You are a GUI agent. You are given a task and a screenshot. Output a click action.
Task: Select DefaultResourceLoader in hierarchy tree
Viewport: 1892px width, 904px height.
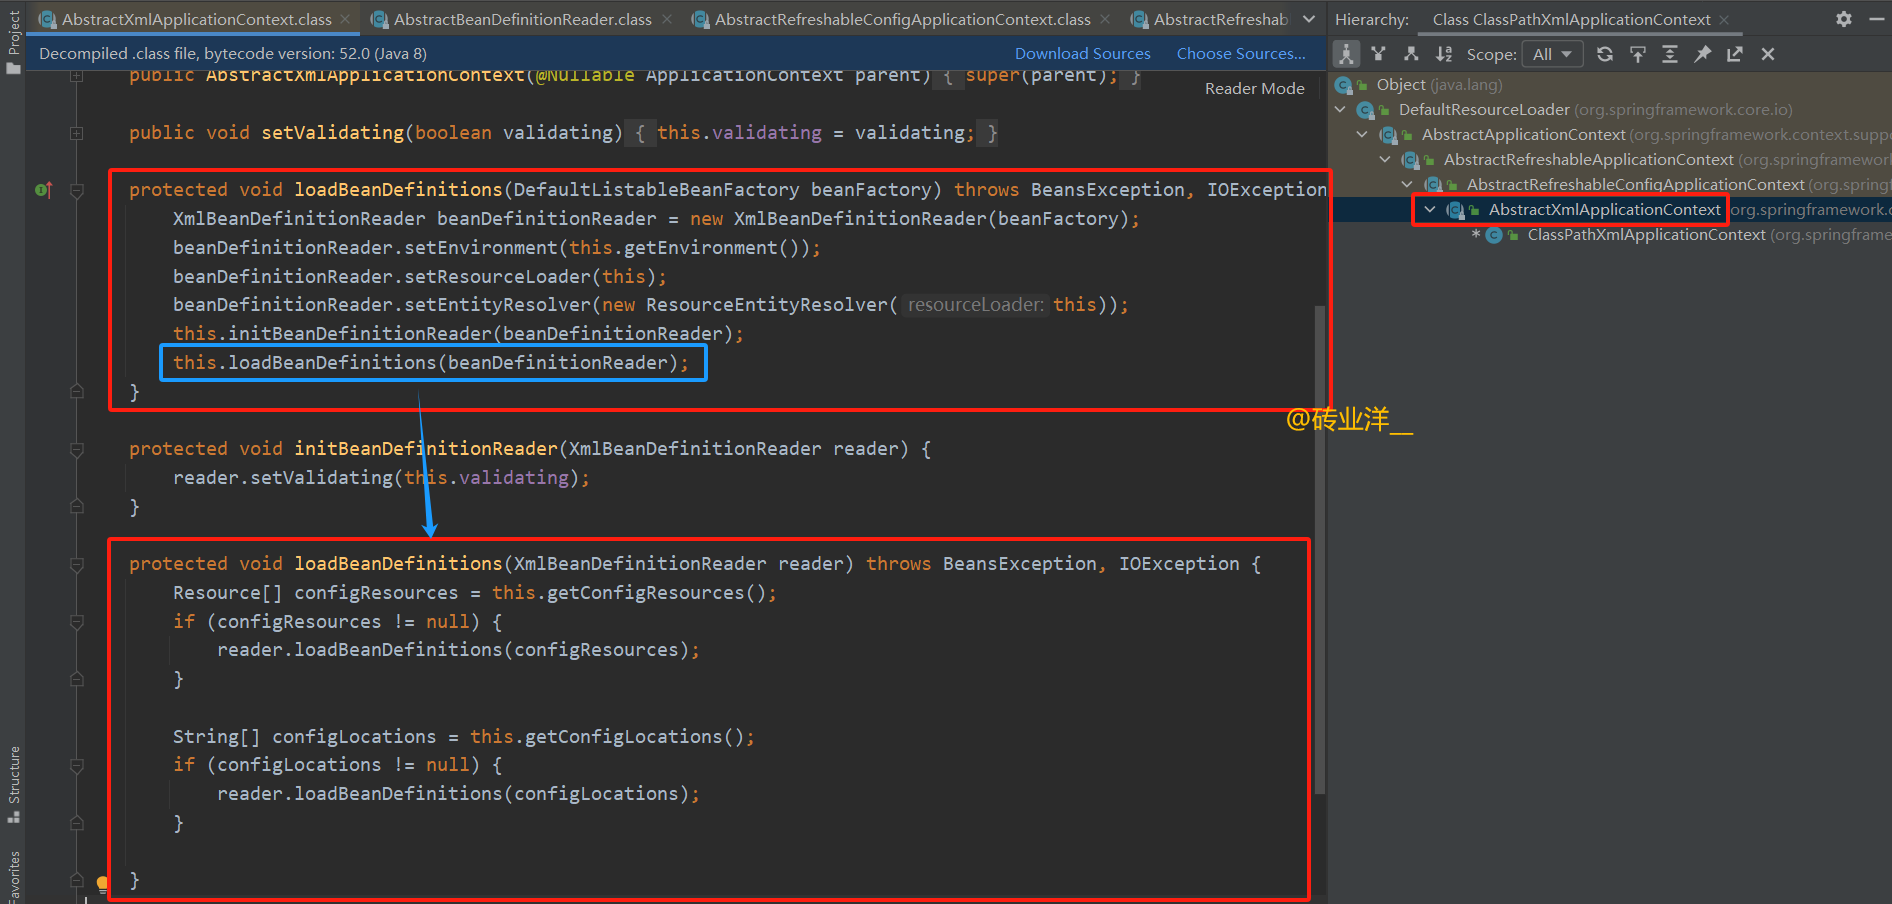pos(1595,110)
